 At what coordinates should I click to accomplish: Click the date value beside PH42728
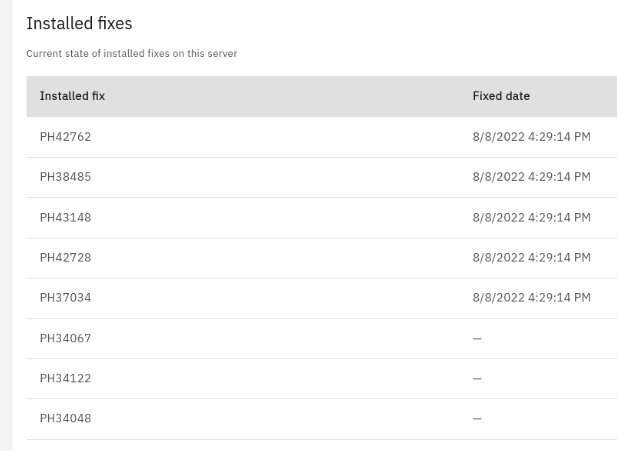tap(531, 258)
